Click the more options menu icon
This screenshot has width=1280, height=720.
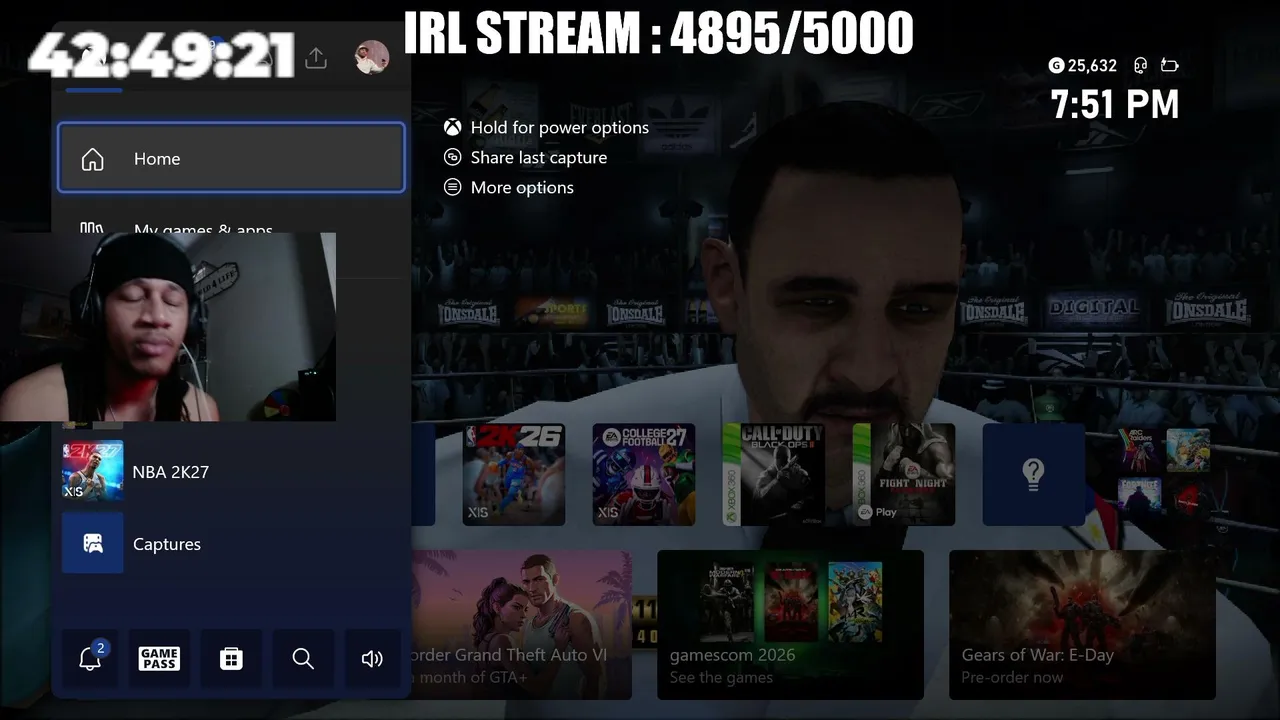point(453,187)
